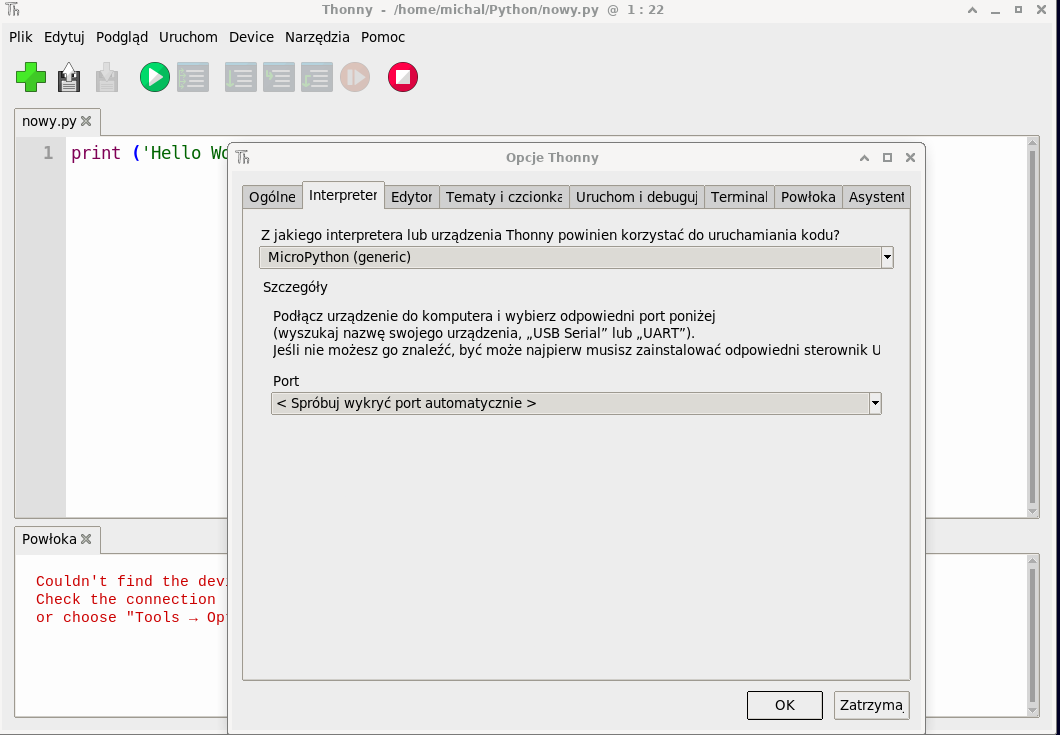Click the step out toolbar icon
The image size is (1060, 735).
tap(316, 77)
